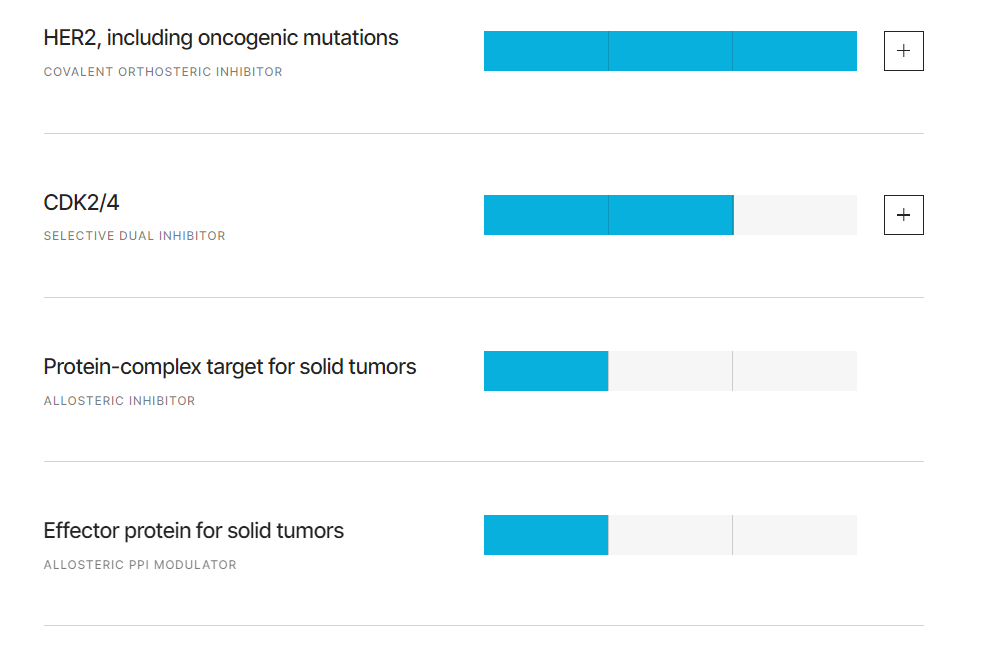Viewport: 1005px width, 654px height.
Task: Open the HER2, including oncogenic mutations heading
Action: click(x=220, y=38)
